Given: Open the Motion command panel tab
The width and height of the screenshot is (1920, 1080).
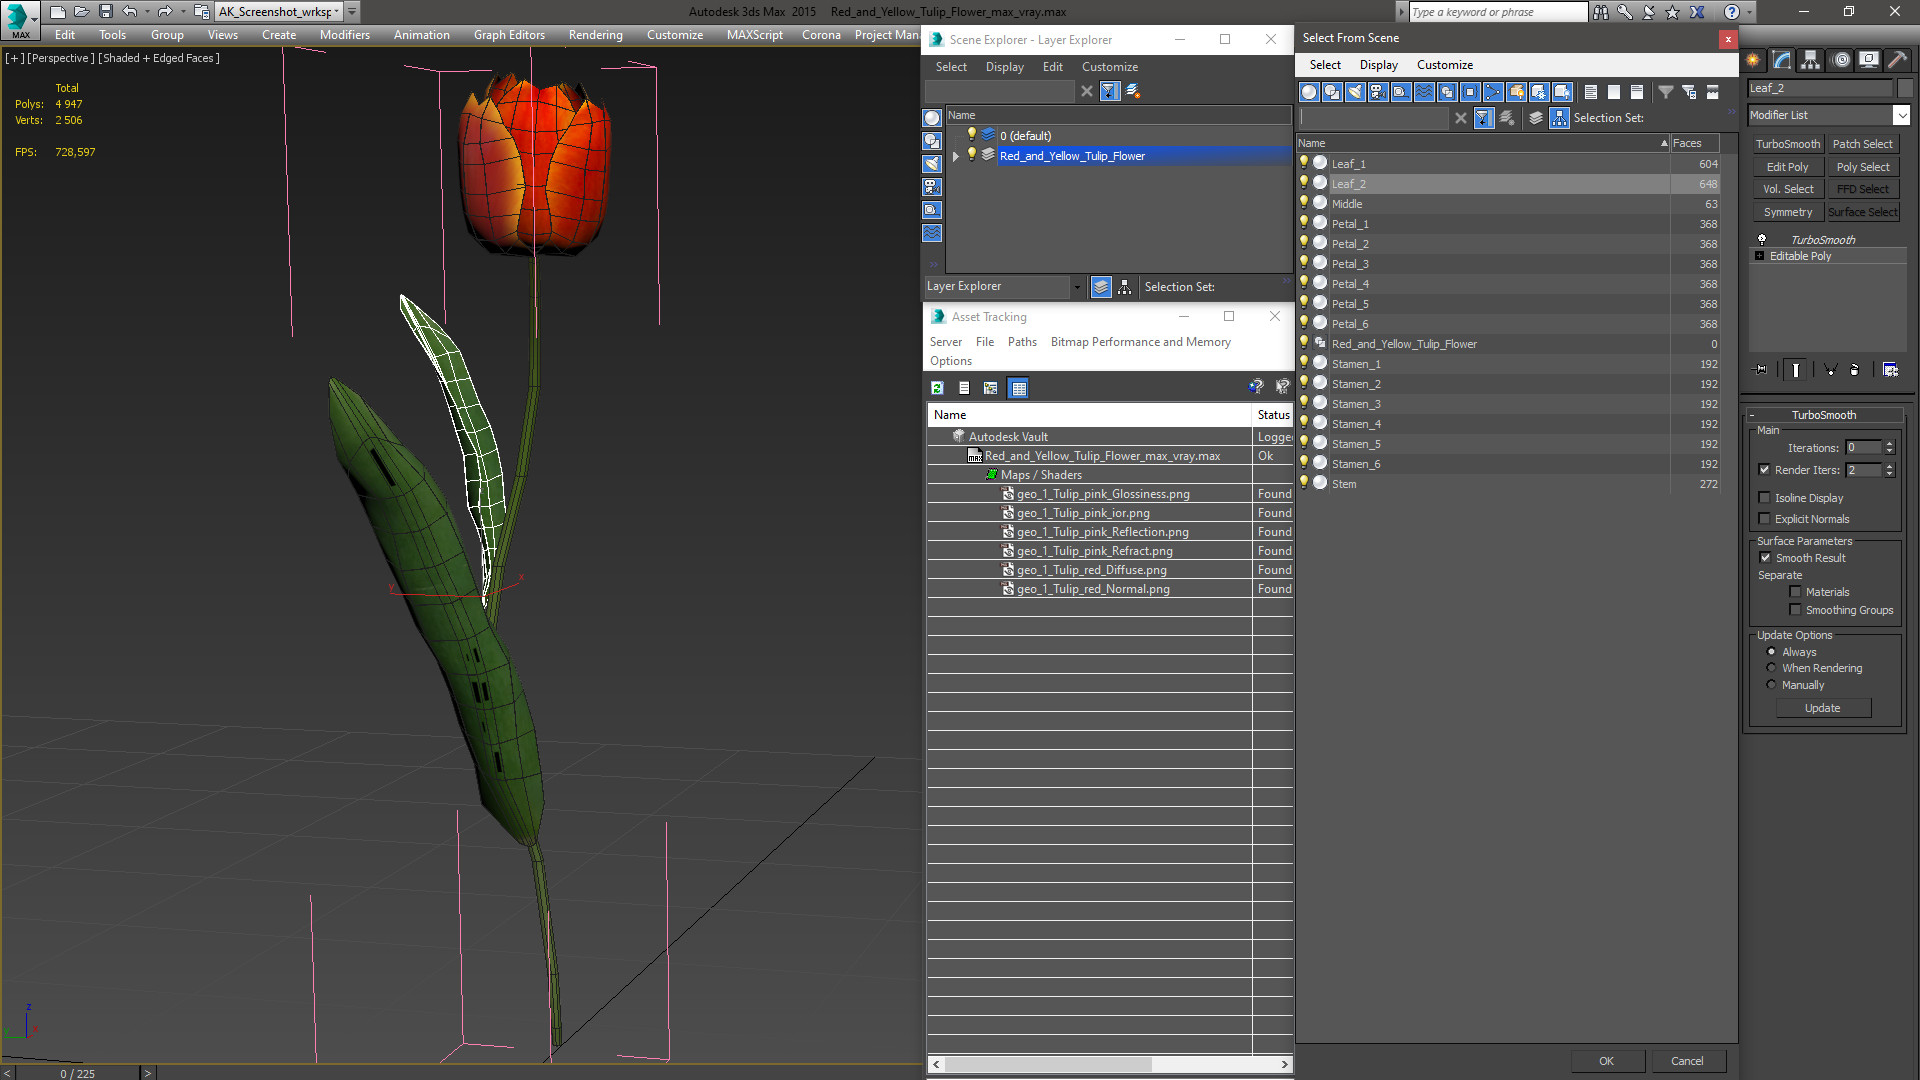Looking at the screenshot, I should [x=1840, y=60].
